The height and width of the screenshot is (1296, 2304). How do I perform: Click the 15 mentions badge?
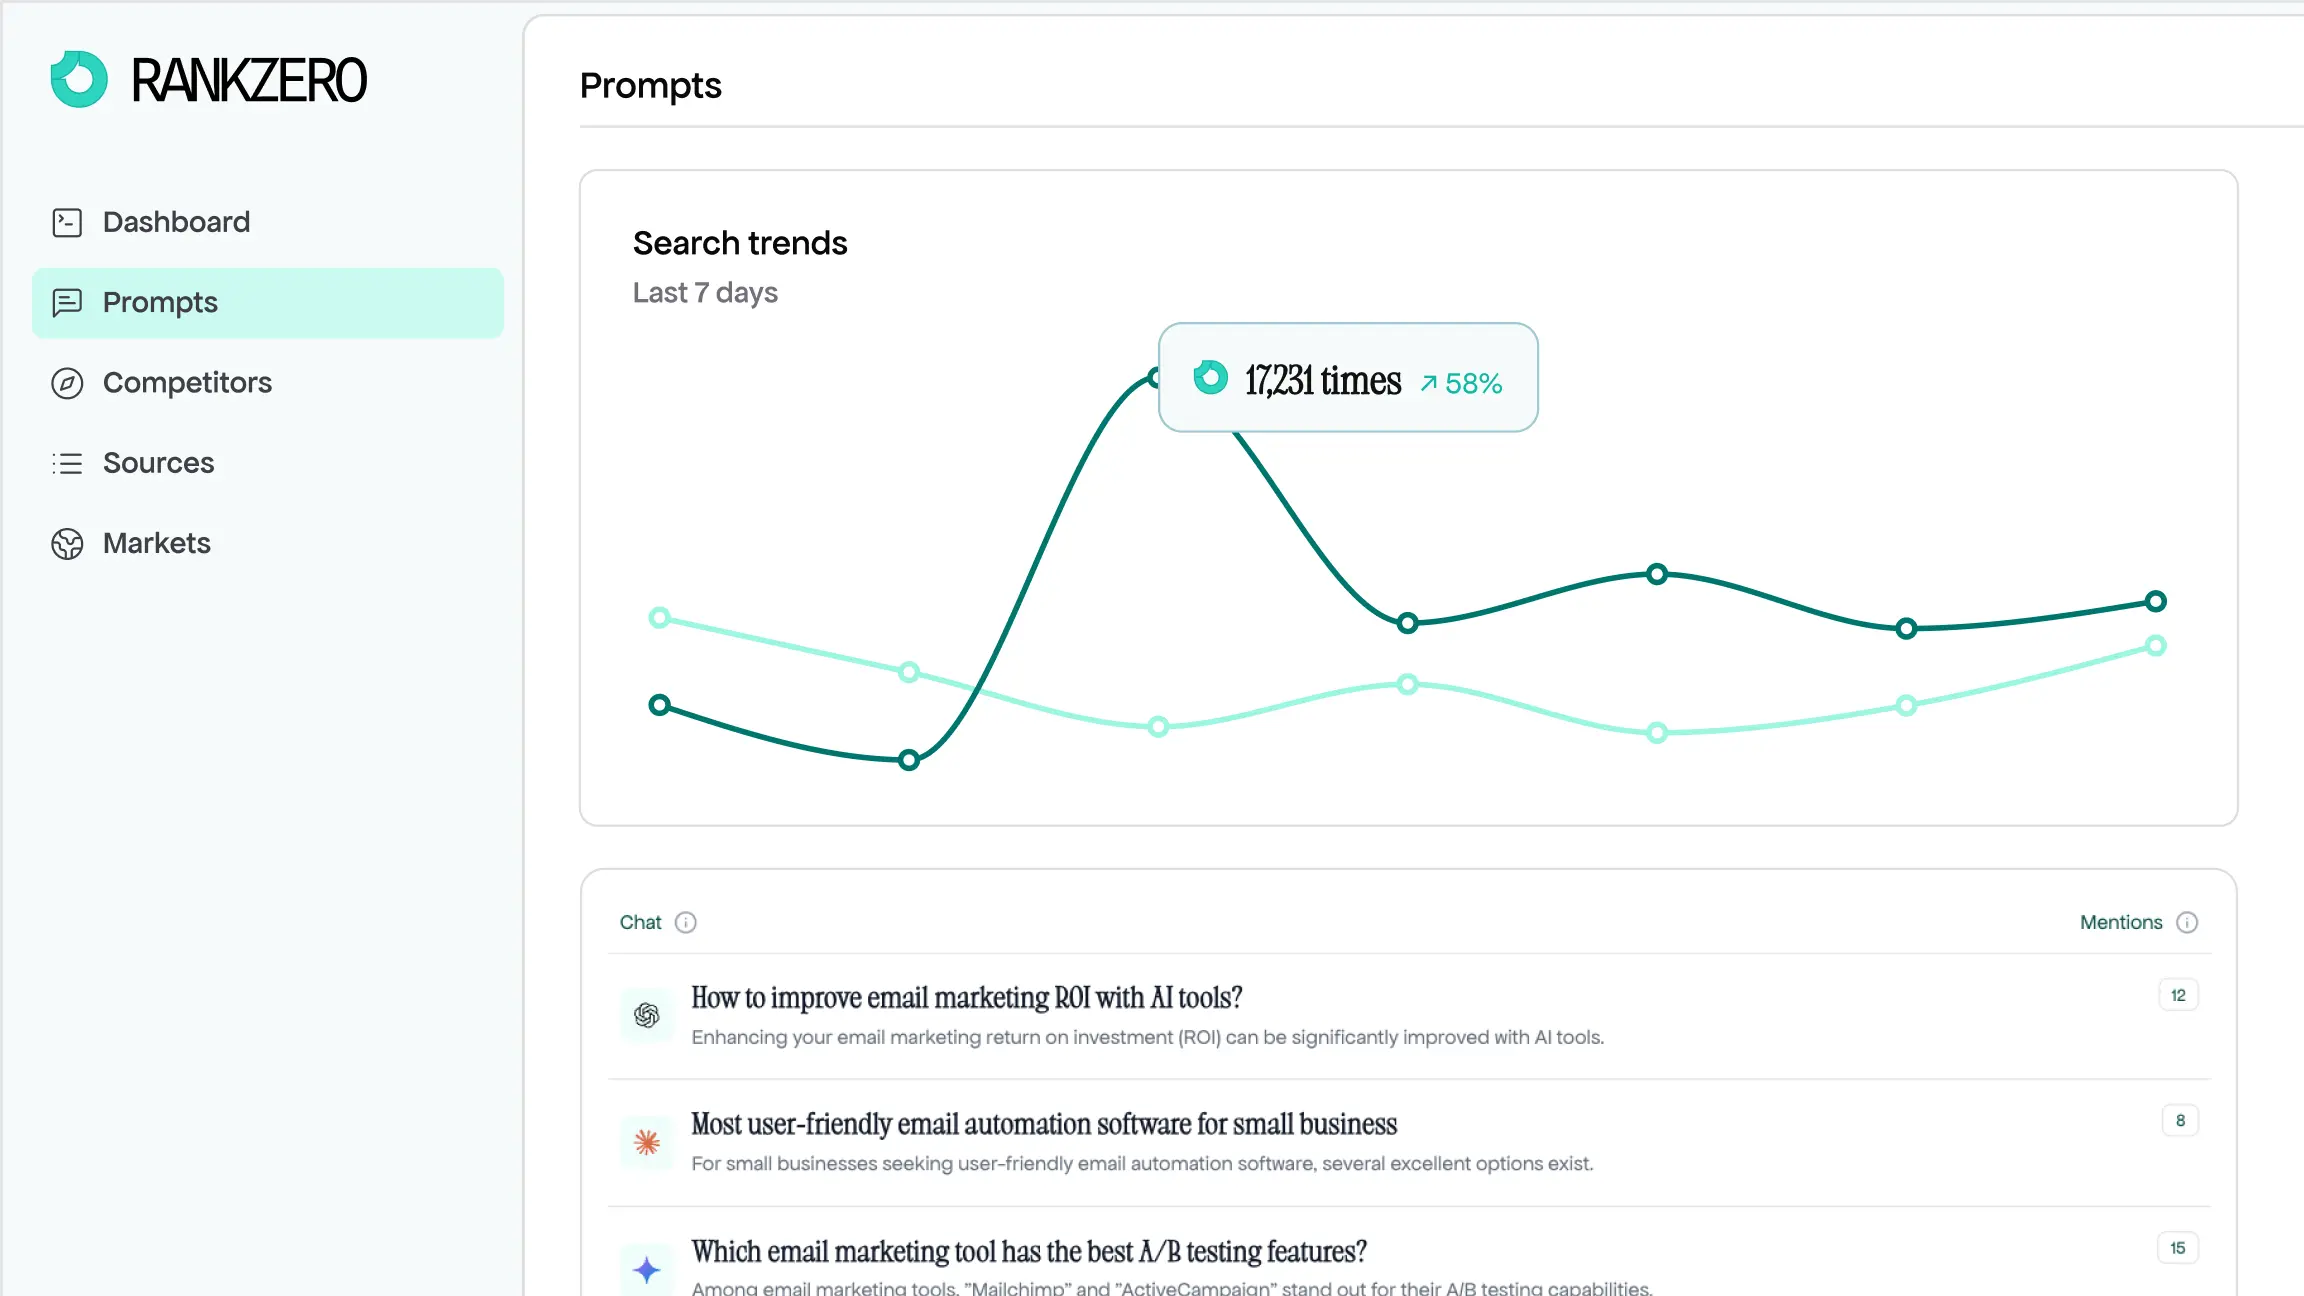tap(2178, 1248)
